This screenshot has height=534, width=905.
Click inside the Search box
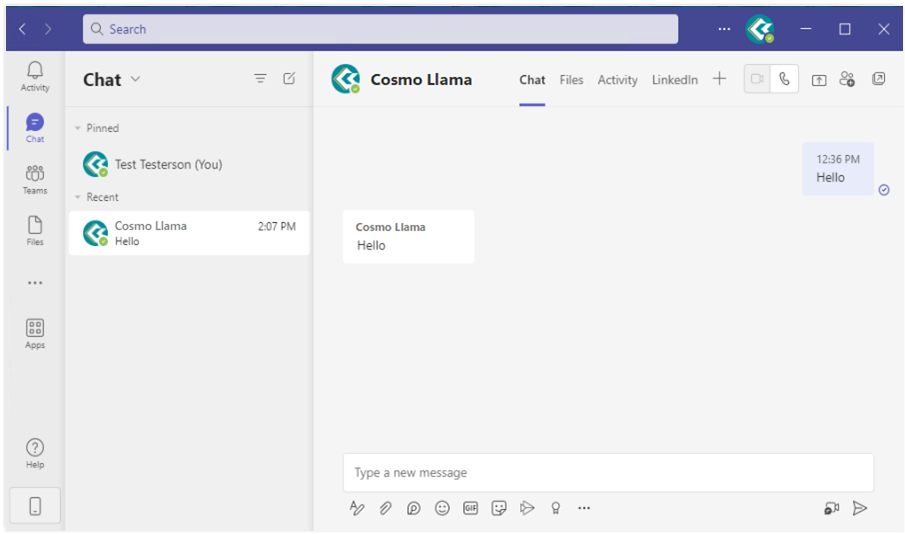pos(380,29)
